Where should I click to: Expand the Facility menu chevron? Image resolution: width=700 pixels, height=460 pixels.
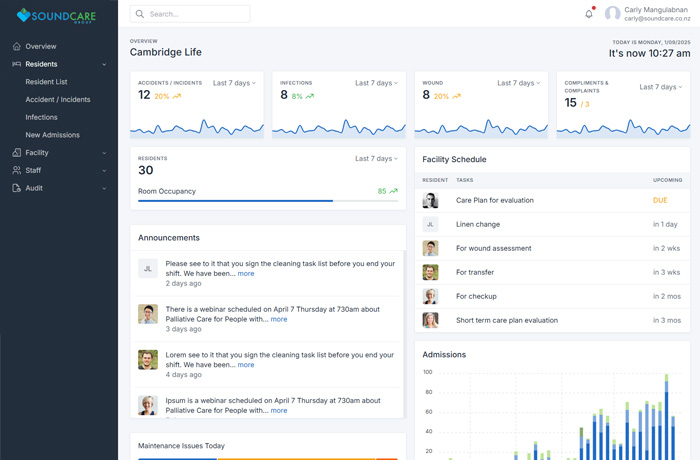pos(104,153)
